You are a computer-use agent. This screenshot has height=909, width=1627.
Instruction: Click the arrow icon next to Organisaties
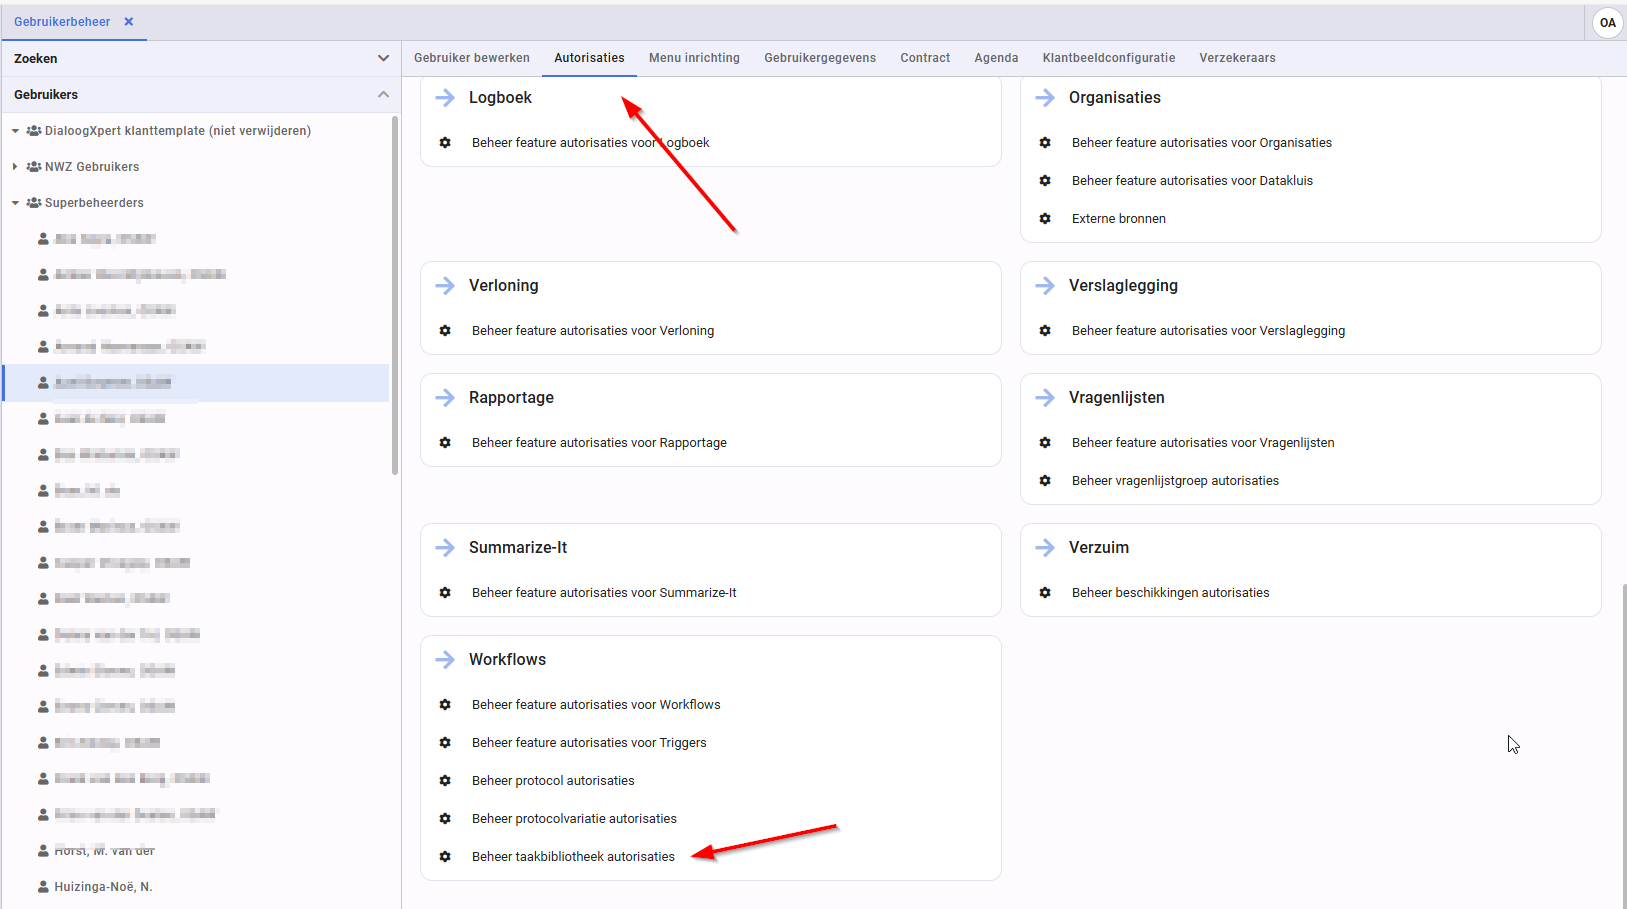pyautogui.click(x=1045, y=97)
